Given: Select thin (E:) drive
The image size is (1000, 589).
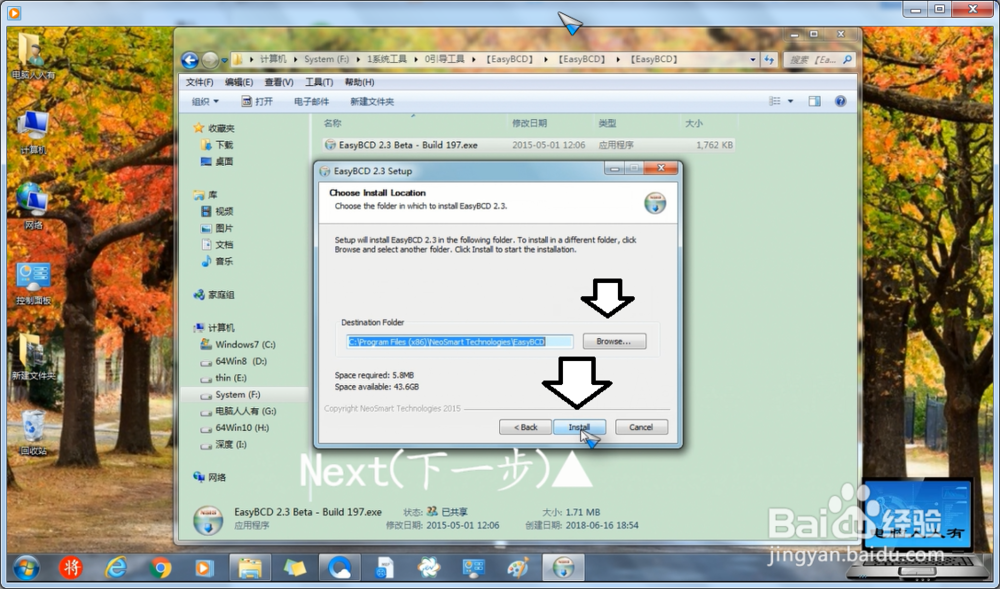Looking at the screenshot, I should (223, 377).
